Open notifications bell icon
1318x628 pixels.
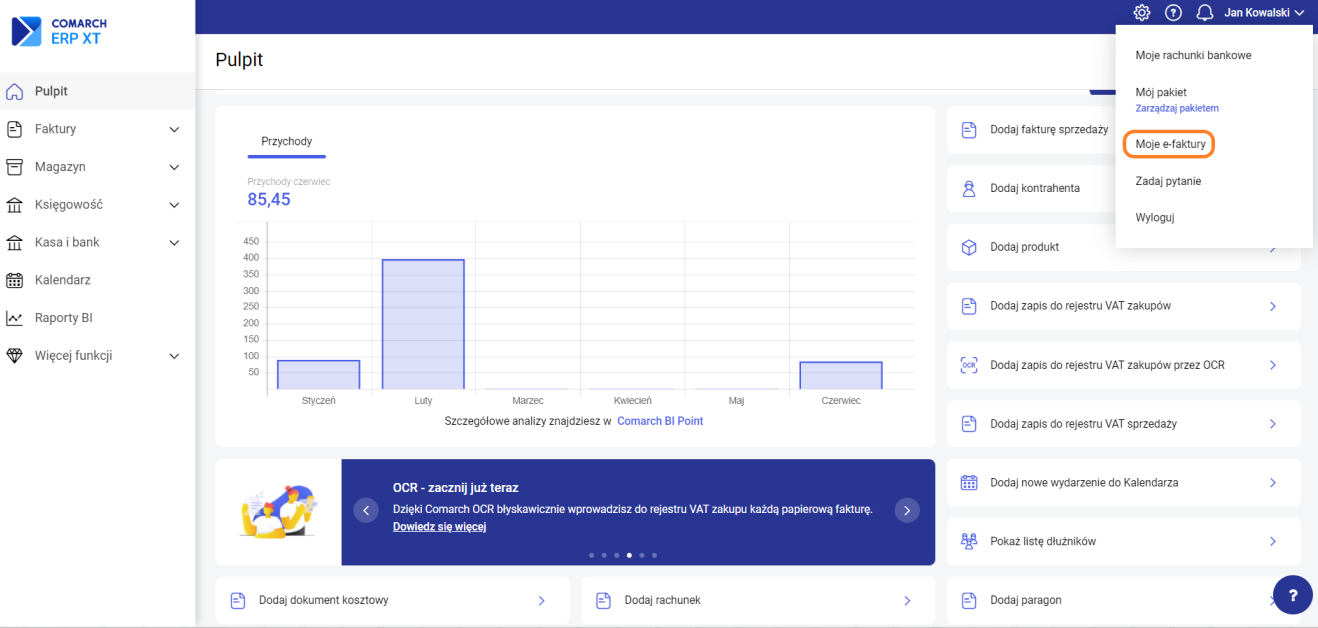[1205, 13]
